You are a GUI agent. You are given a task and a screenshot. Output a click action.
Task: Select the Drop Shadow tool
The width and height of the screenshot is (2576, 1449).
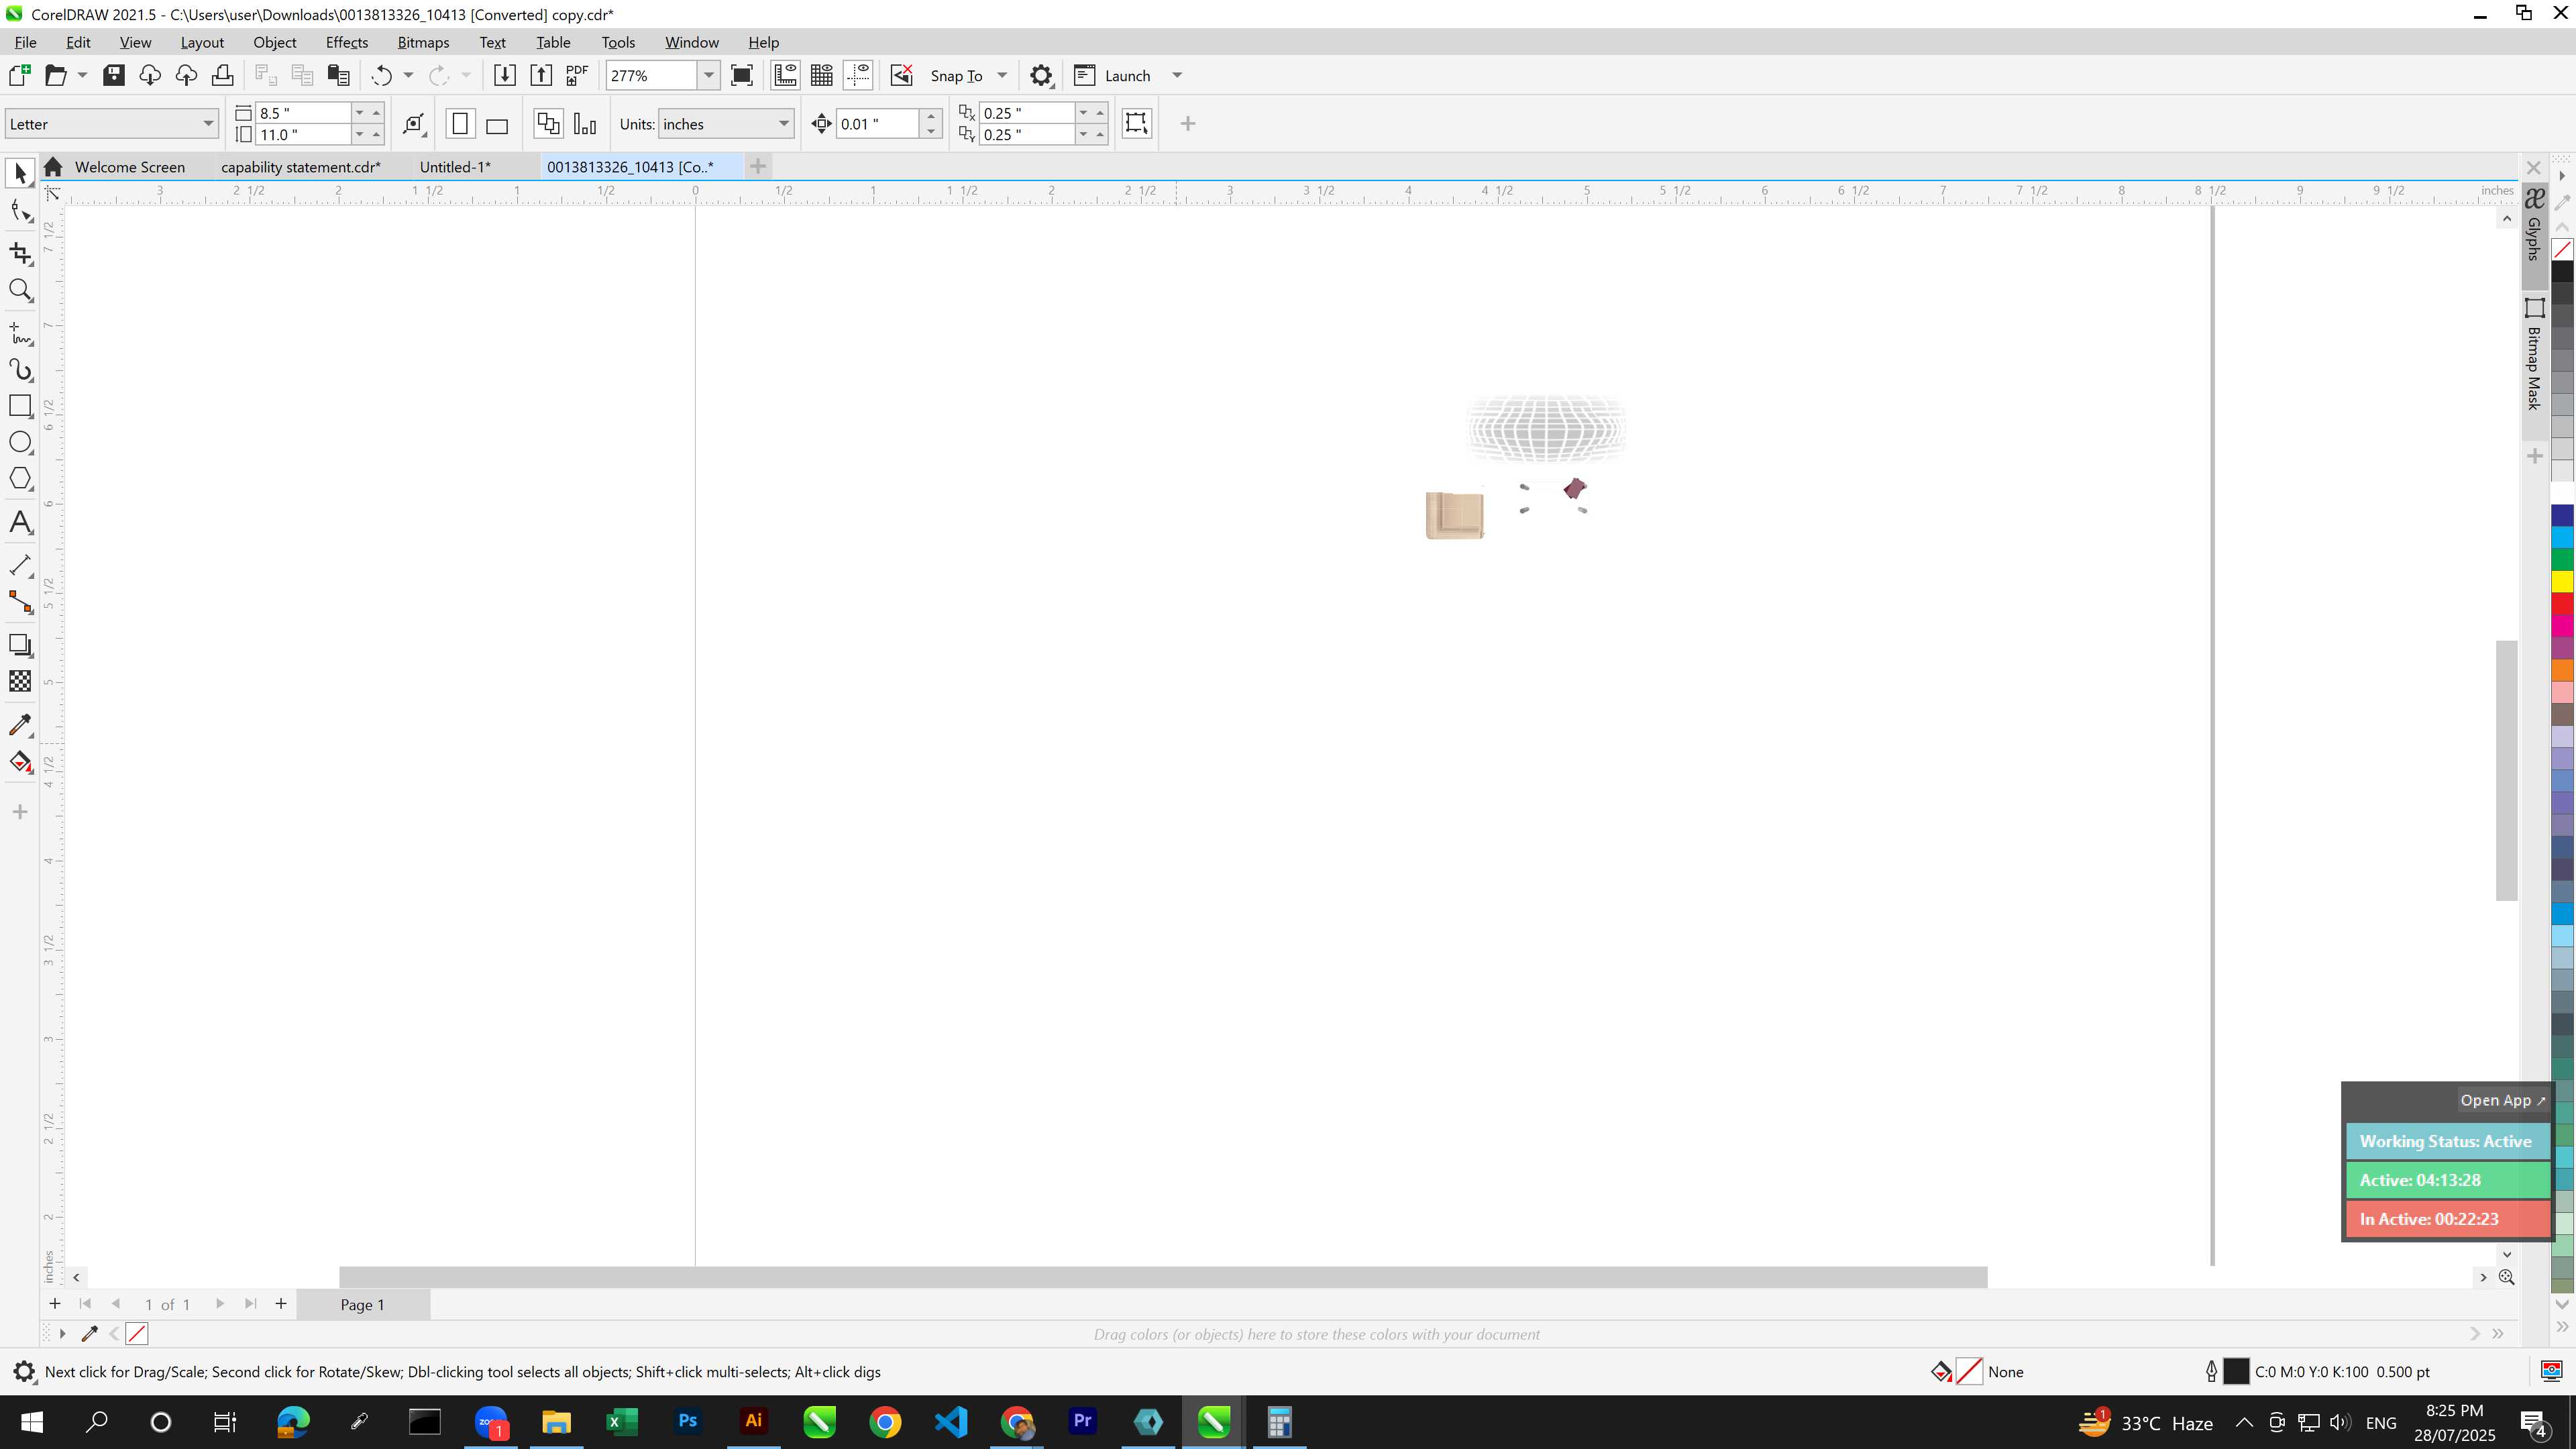click(20, 645)
